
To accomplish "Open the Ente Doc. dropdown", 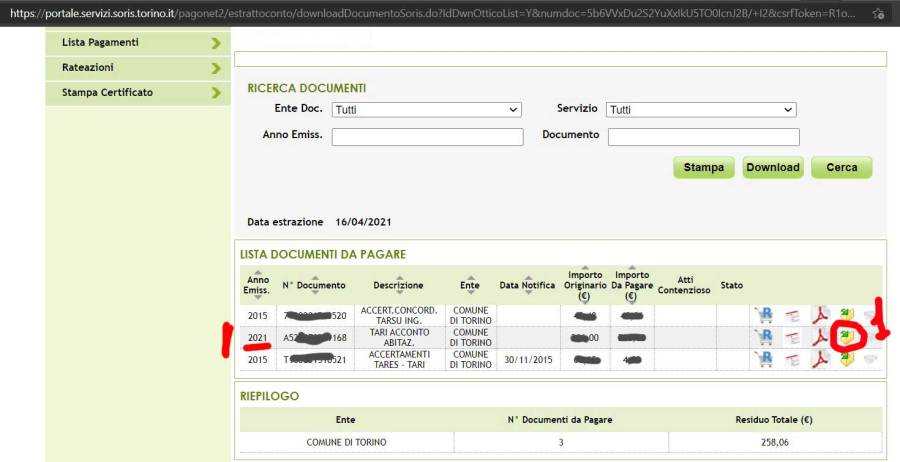I will tap(427, 110).
